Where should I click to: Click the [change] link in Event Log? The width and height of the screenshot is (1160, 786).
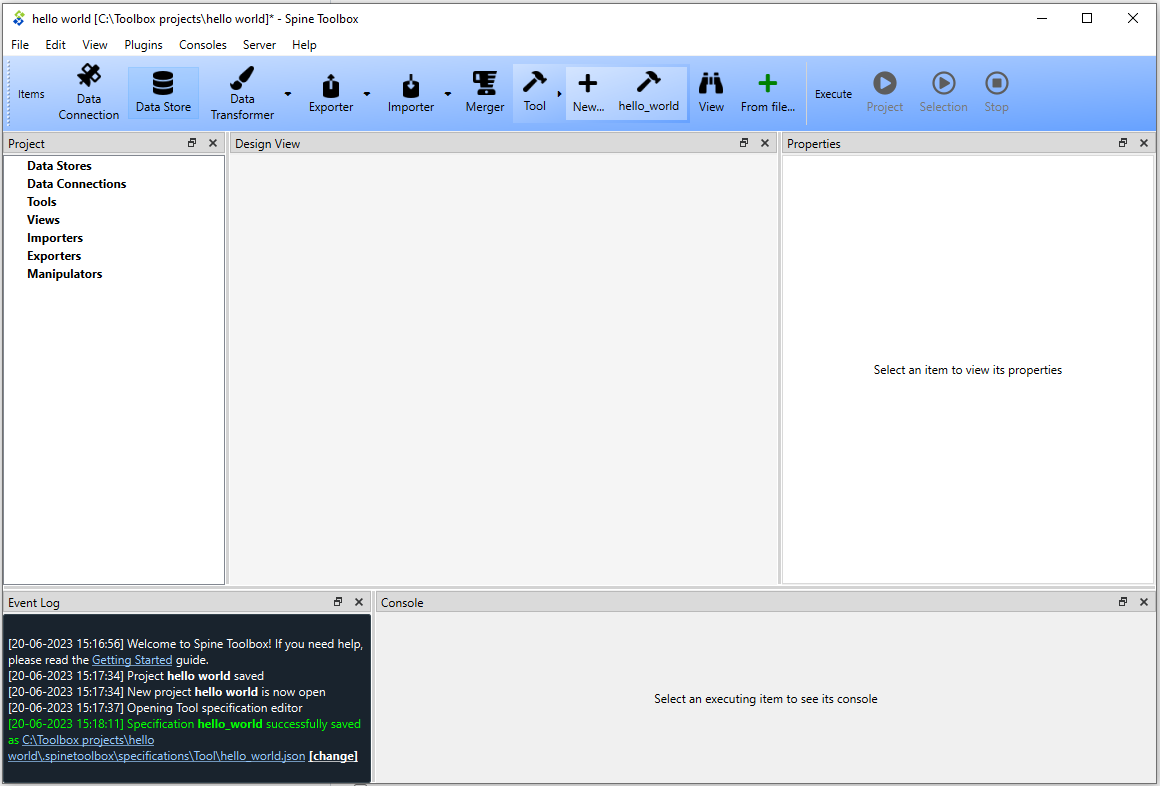333,756
